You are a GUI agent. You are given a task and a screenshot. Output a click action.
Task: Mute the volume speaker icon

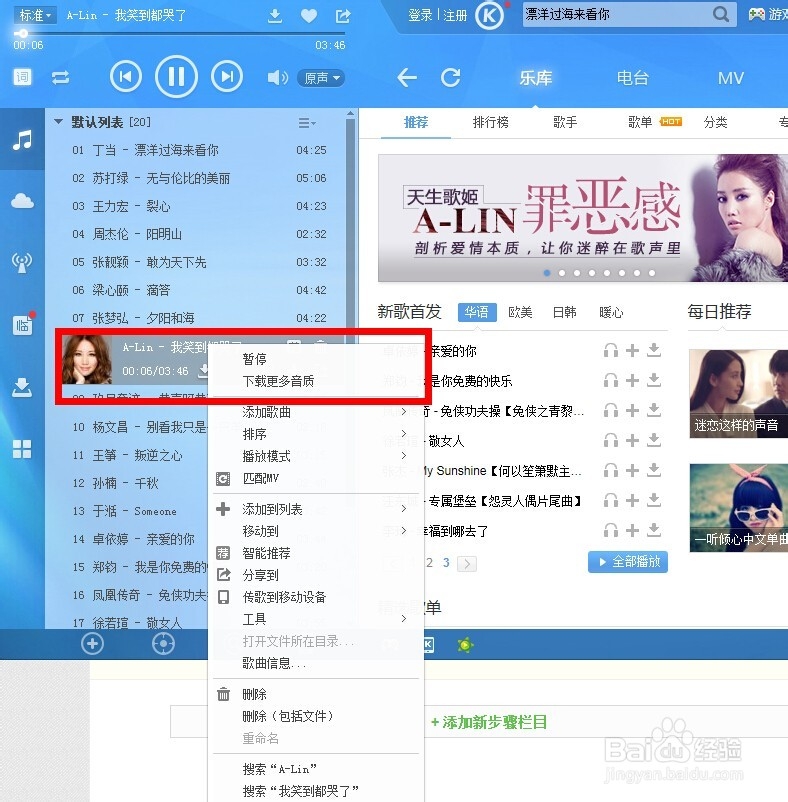point(277,78)
